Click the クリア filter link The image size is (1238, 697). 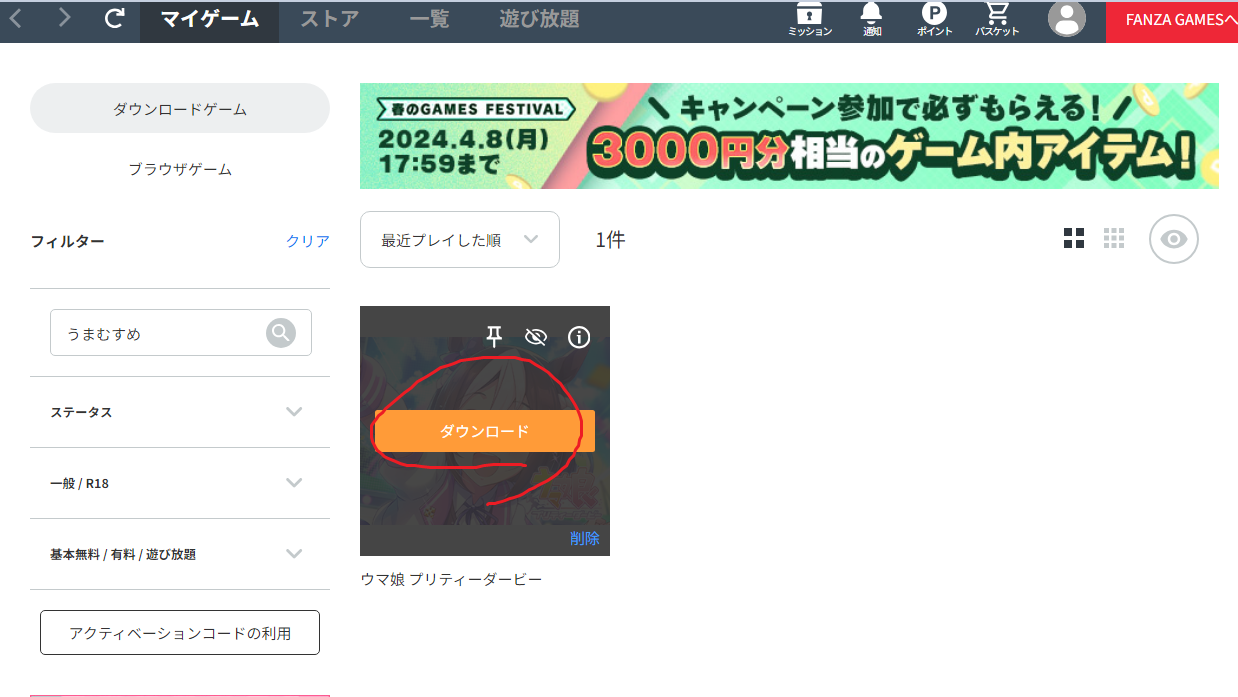(x=308, y=241)
